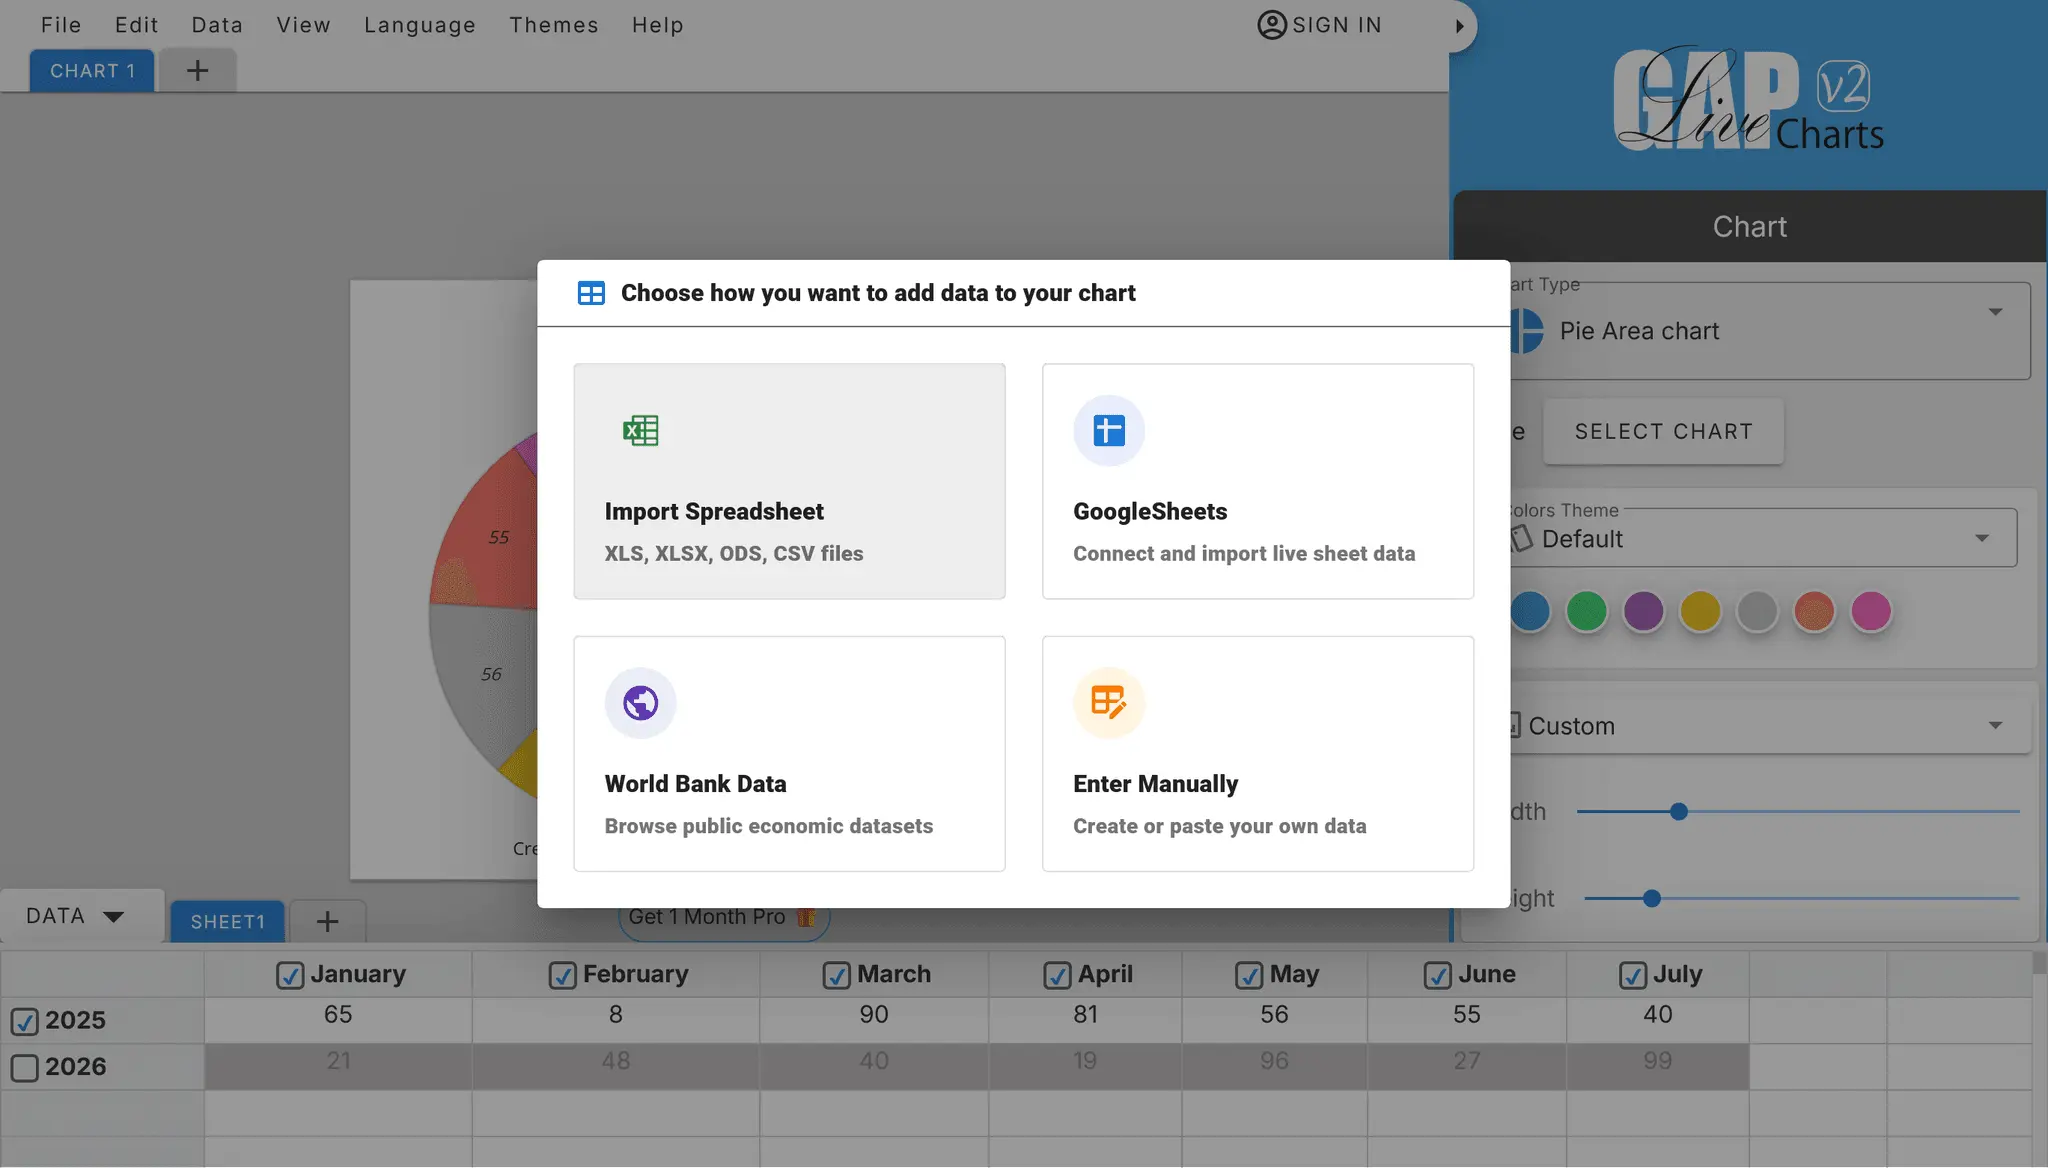Viewport: 2048px width, 1168px height.
Task: Choose the World Bank Data option
Action: [789, 754]
